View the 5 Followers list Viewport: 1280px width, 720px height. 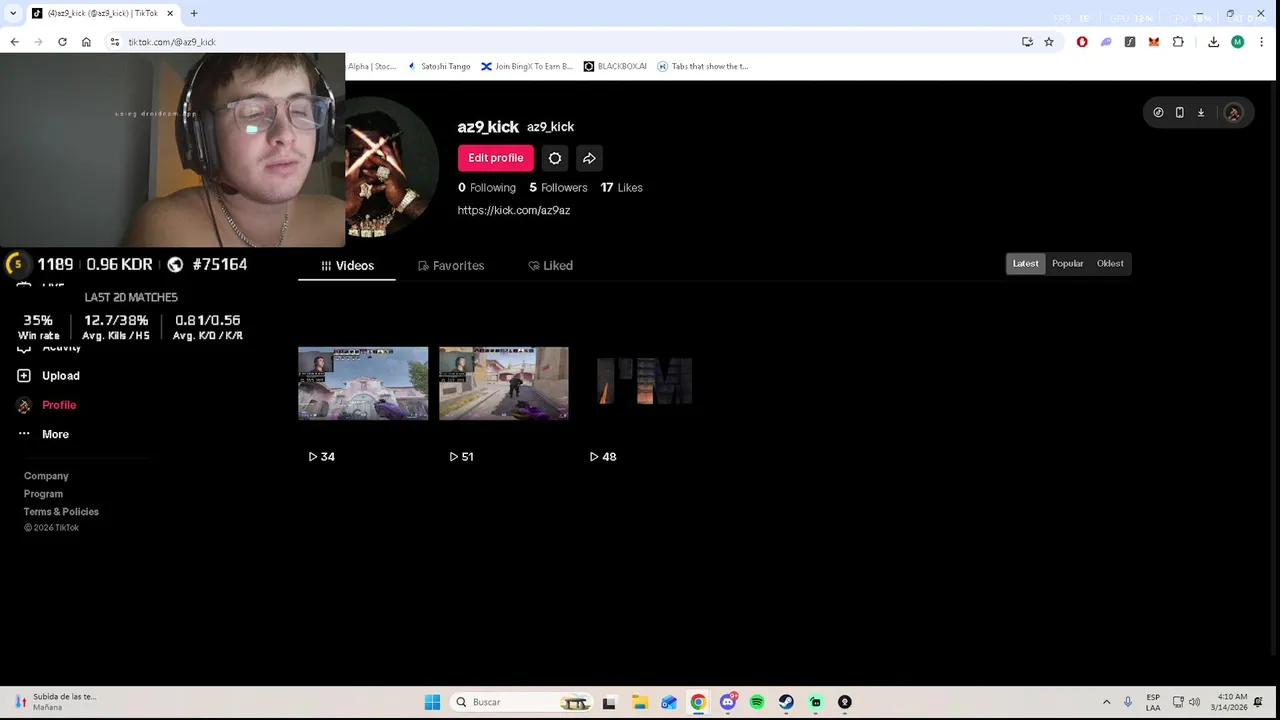click(x=558, y=187)
